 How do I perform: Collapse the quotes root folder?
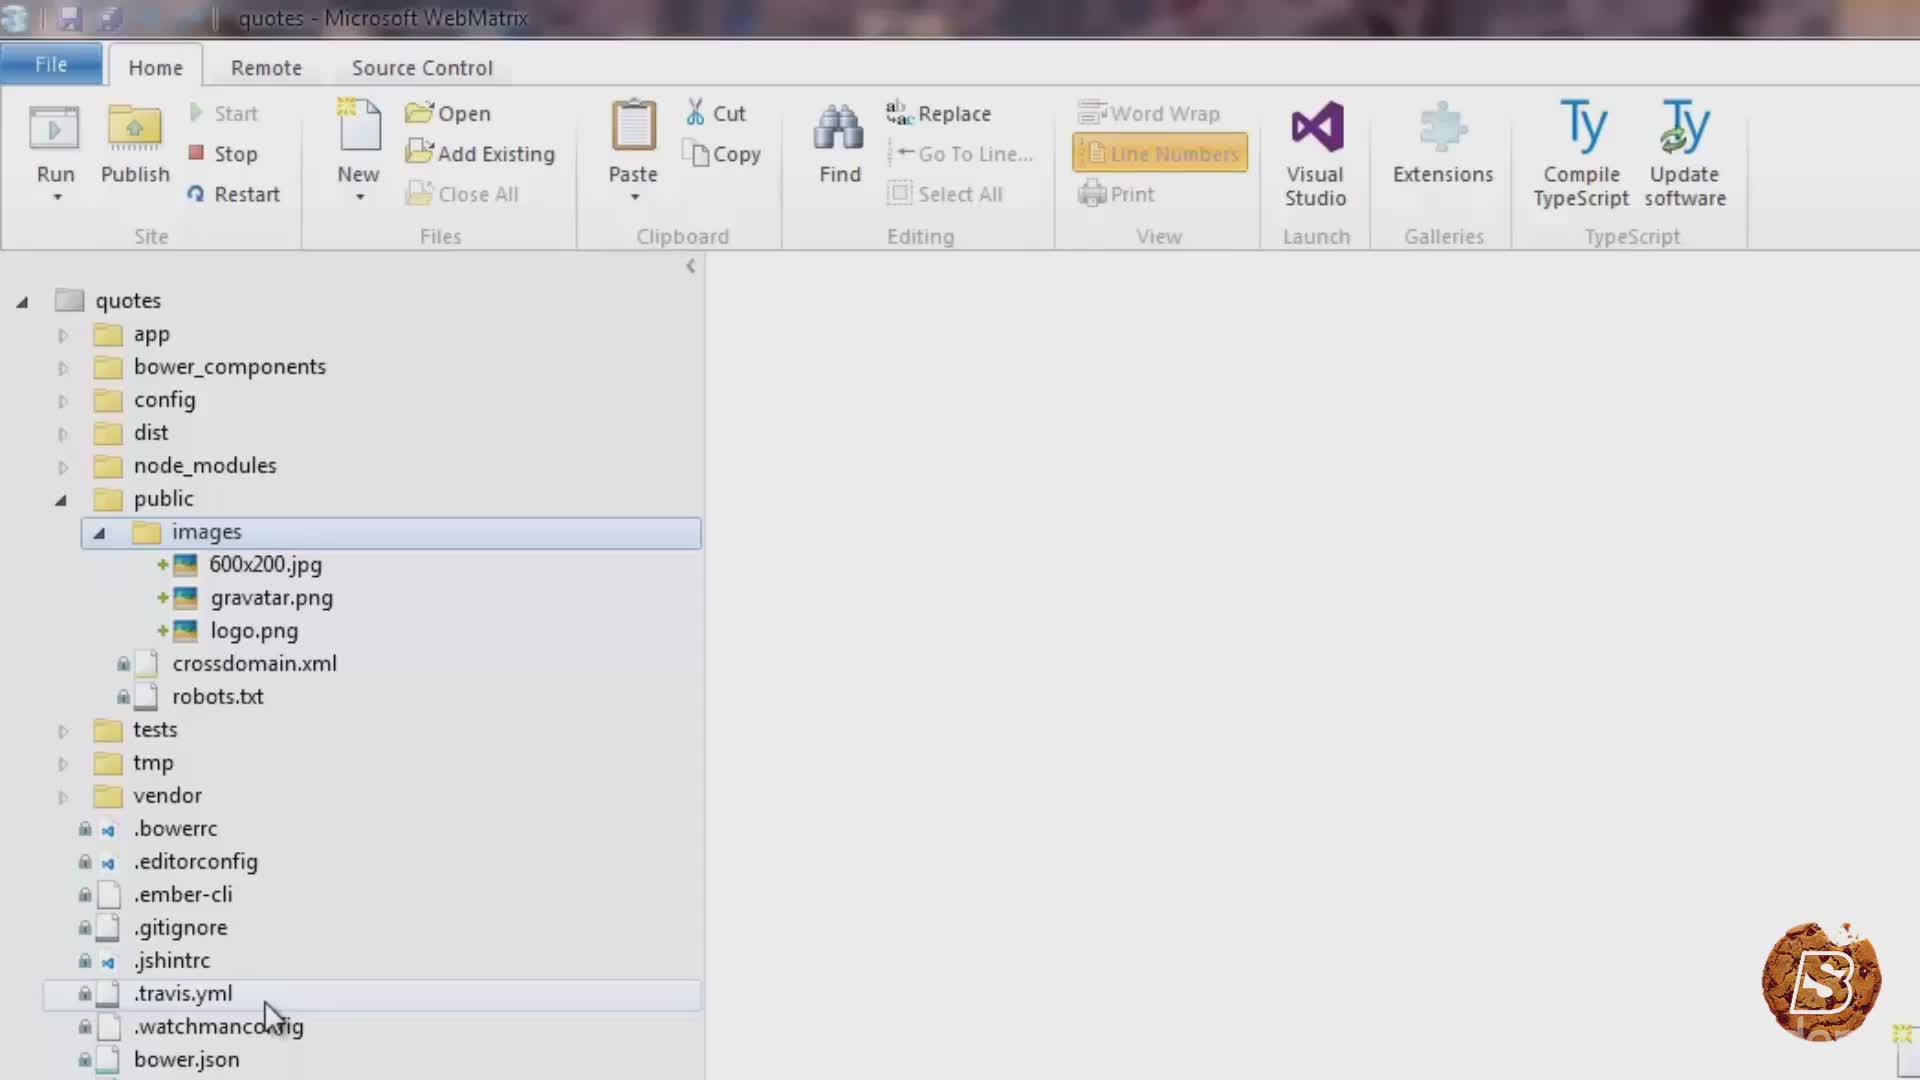pyautogui.click(x=22, y=302)
